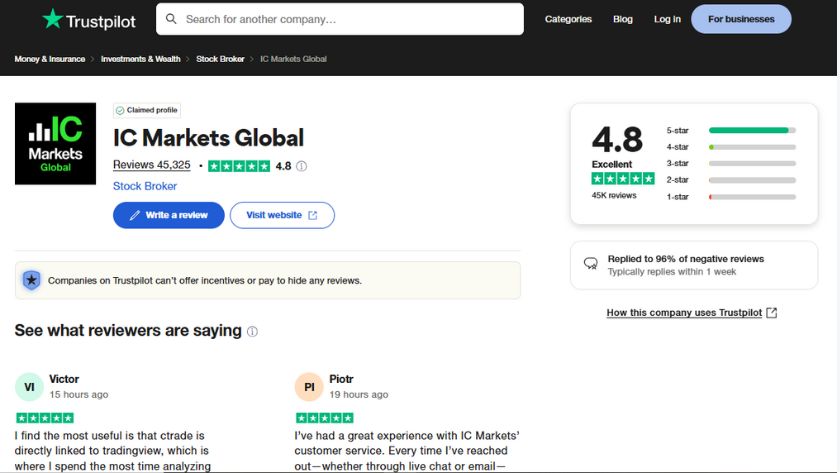This screenshot has width=840, height=473.
Task: Click the Excellent rating label
Action: click(612, 164)
